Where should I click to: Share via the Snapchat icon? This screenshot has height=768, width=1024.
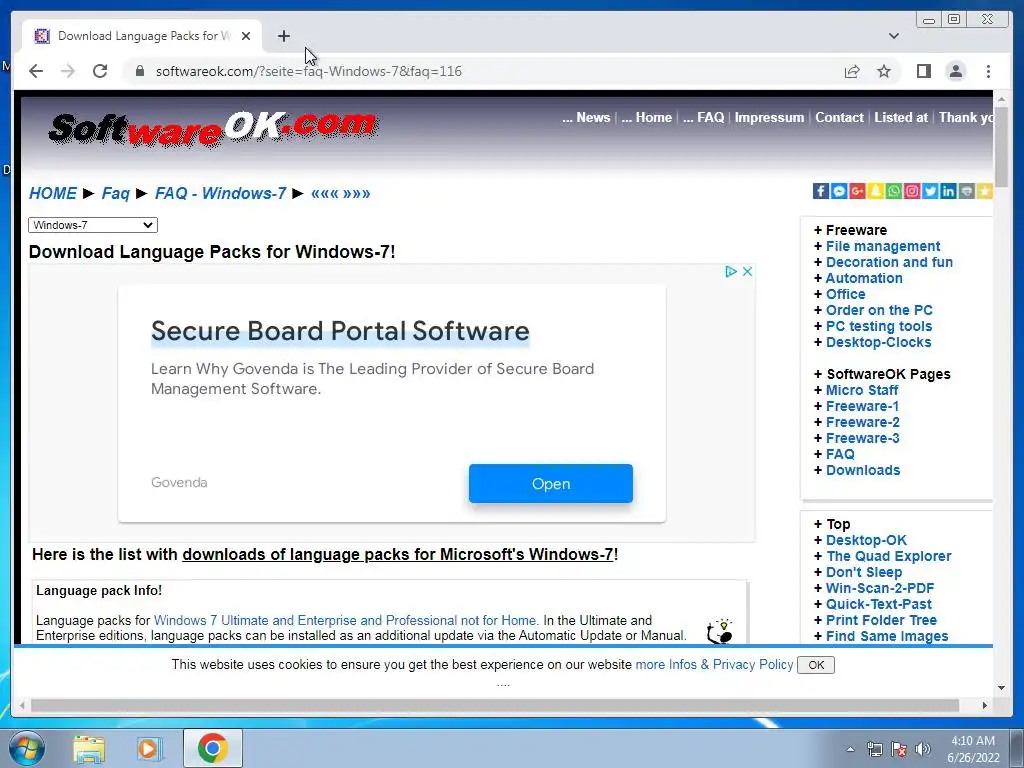[876, 191]
